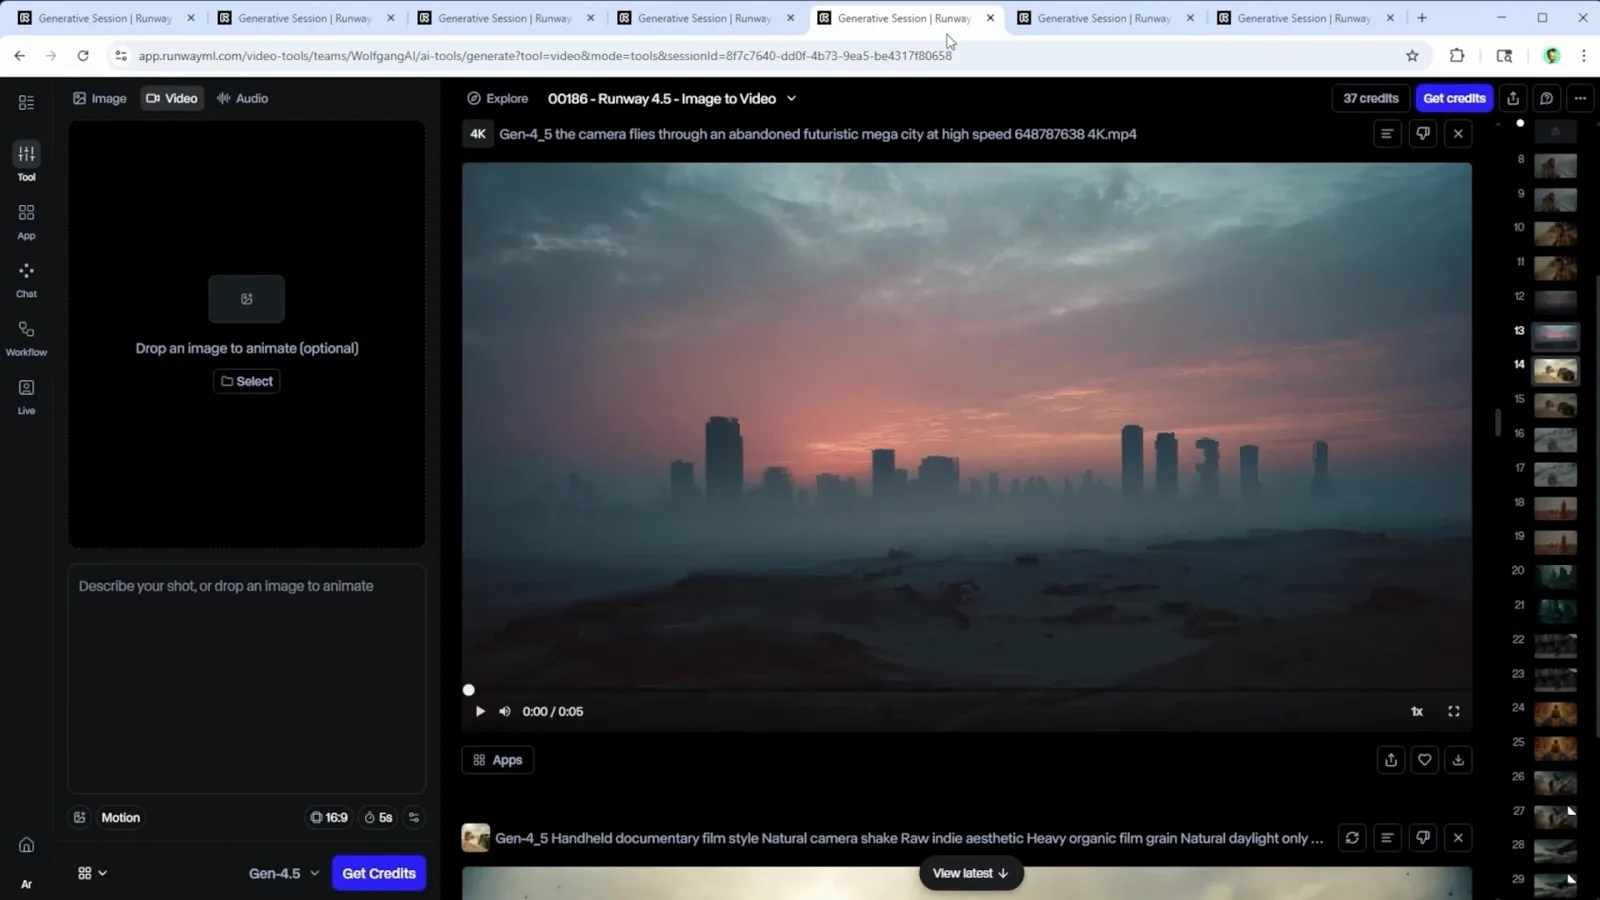The image size is (1600, 900).
Task: Switch to the Audio tab
Action: (243, 98)
